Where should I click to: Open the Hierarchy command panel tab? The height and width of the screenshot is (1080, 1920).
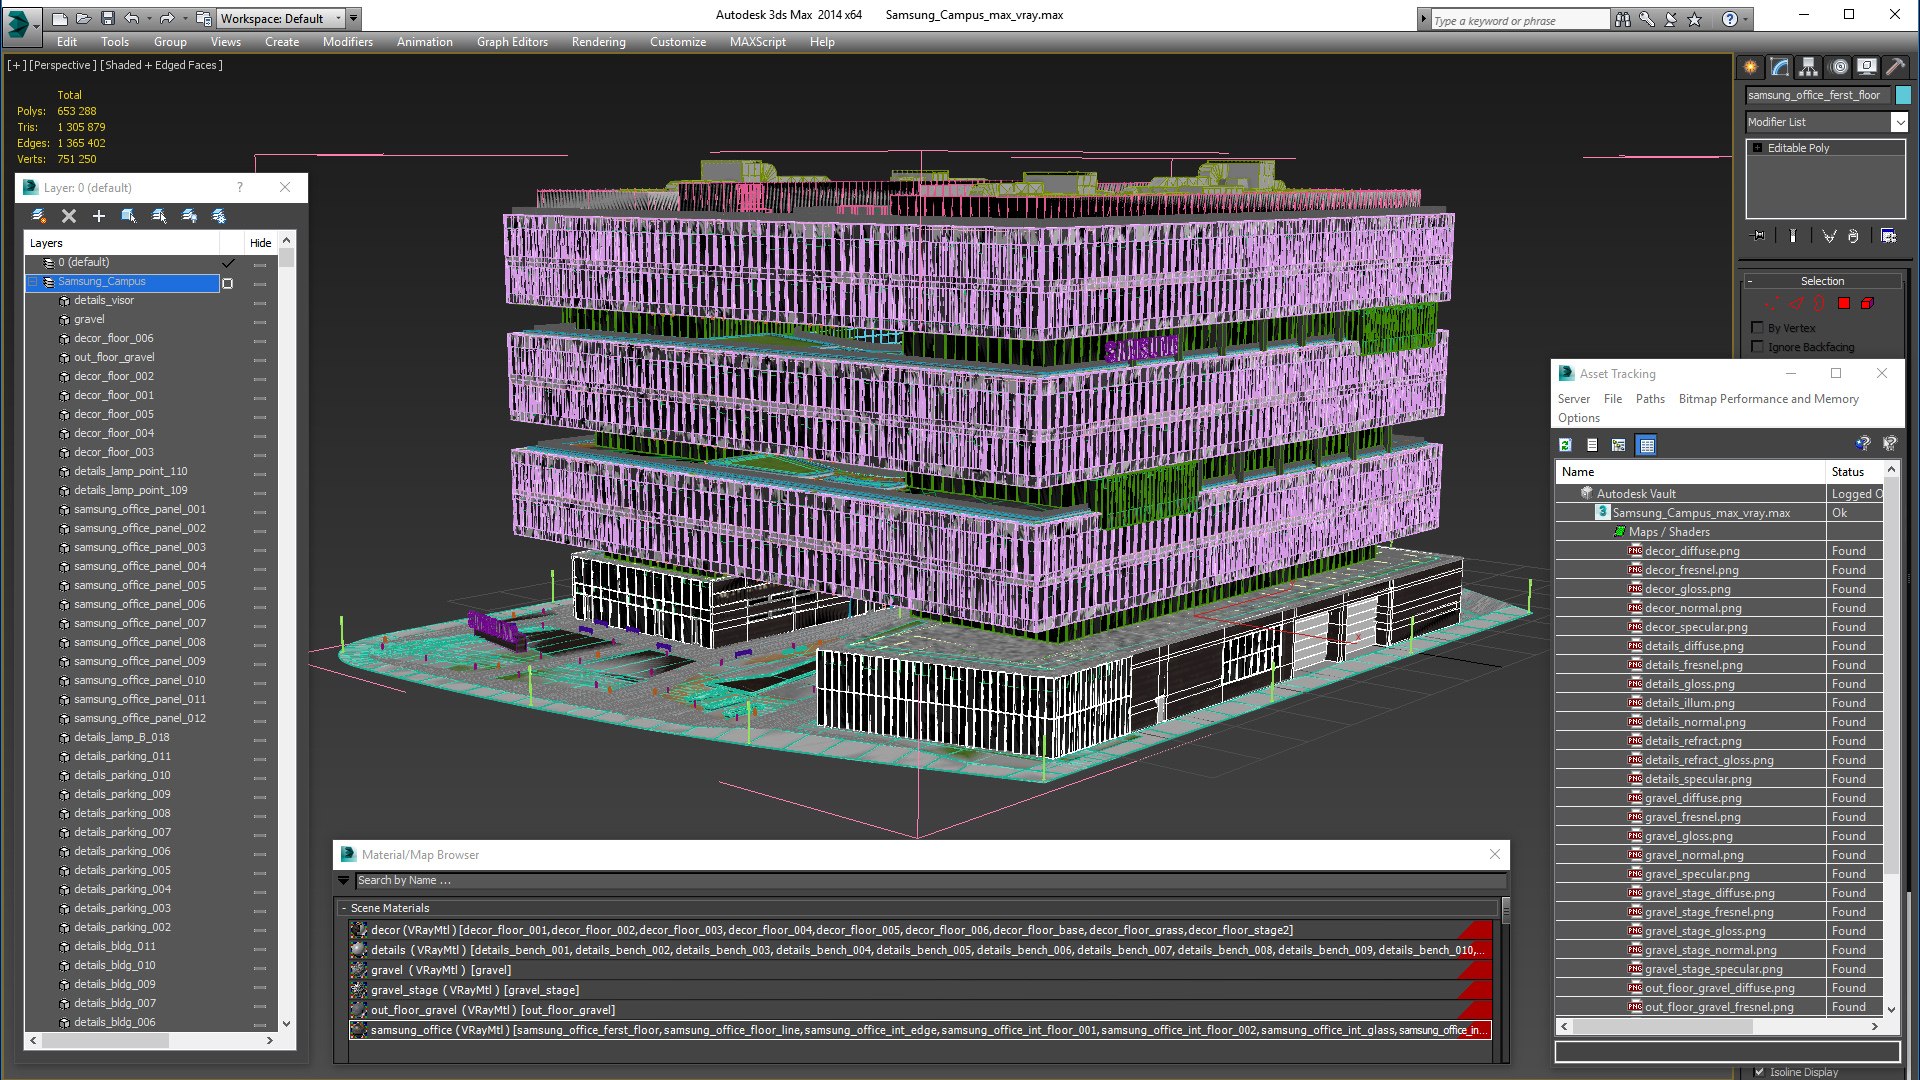(x=1809, y=67)
